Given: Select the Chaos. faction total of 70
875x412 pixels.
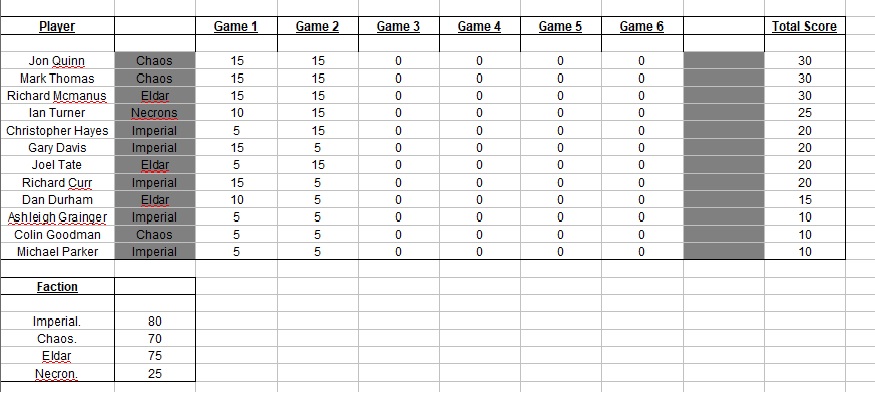Looking at the screenshot, I should 154,339.
